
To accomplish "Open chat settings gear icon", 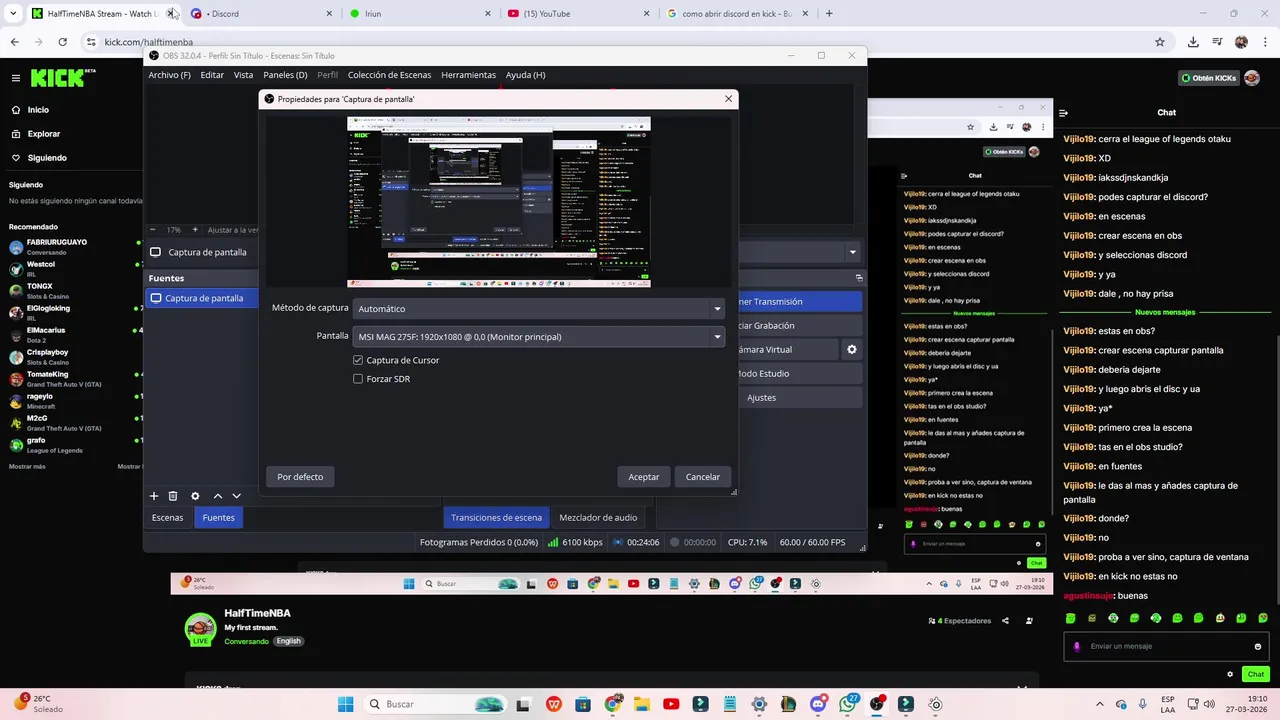I will point(1230,674).
